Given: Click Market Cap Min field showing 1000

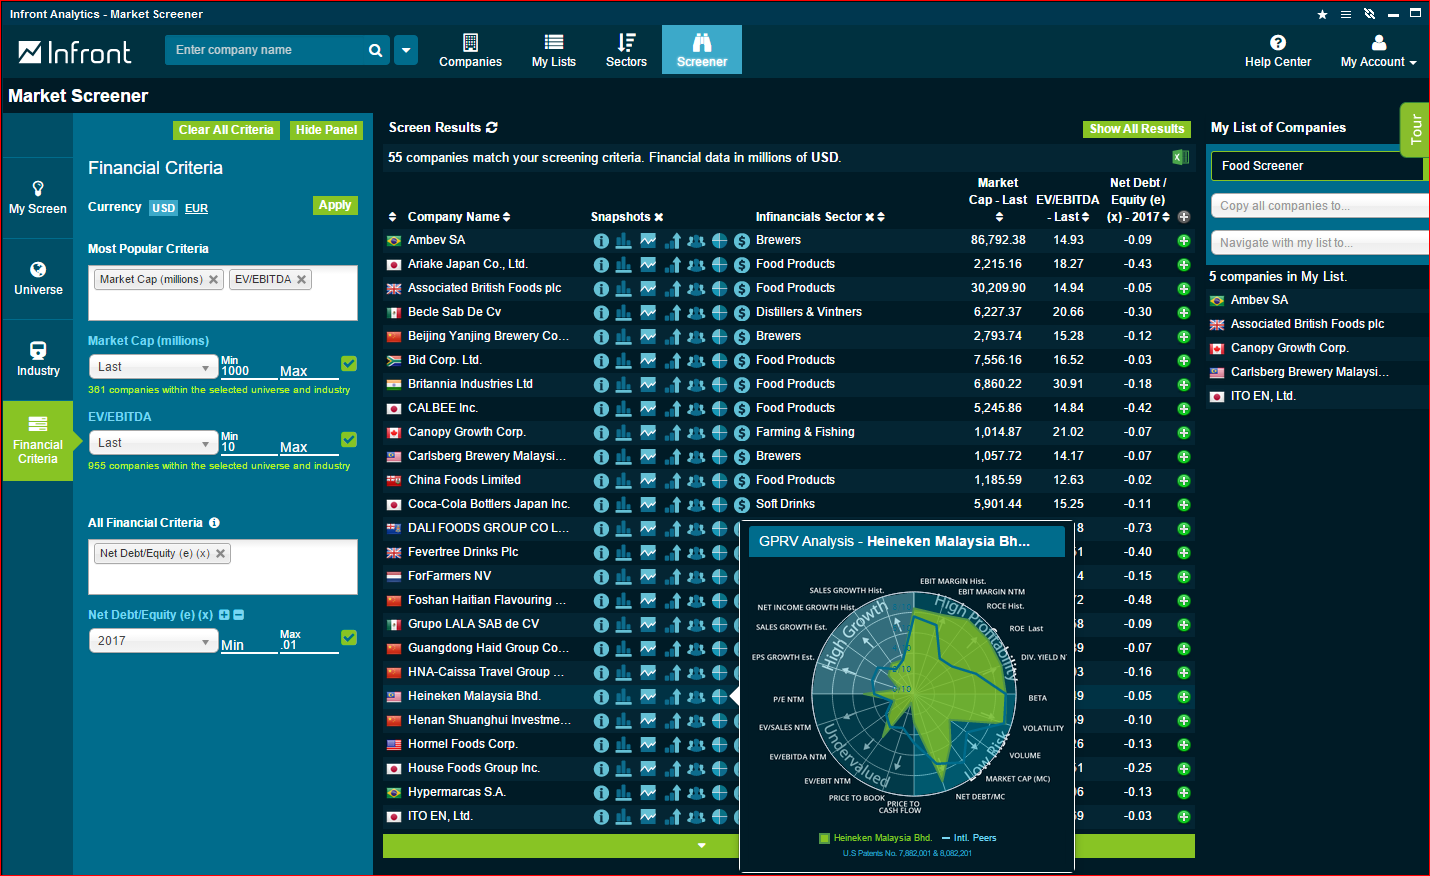Looking at the screenshot, I should pos(248,370).
